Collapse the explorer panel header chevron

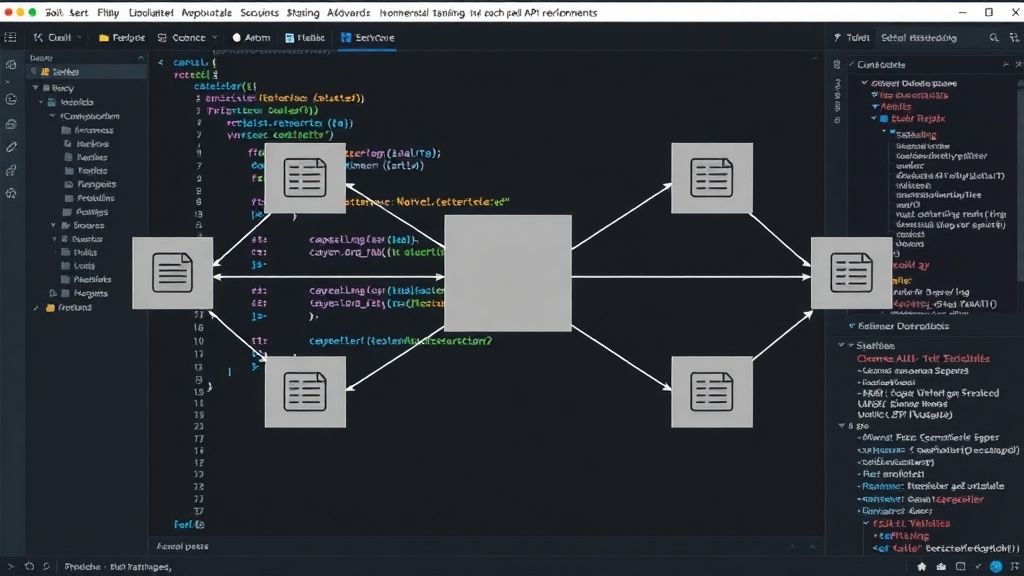pyautogui.click(x=140, y=58)
